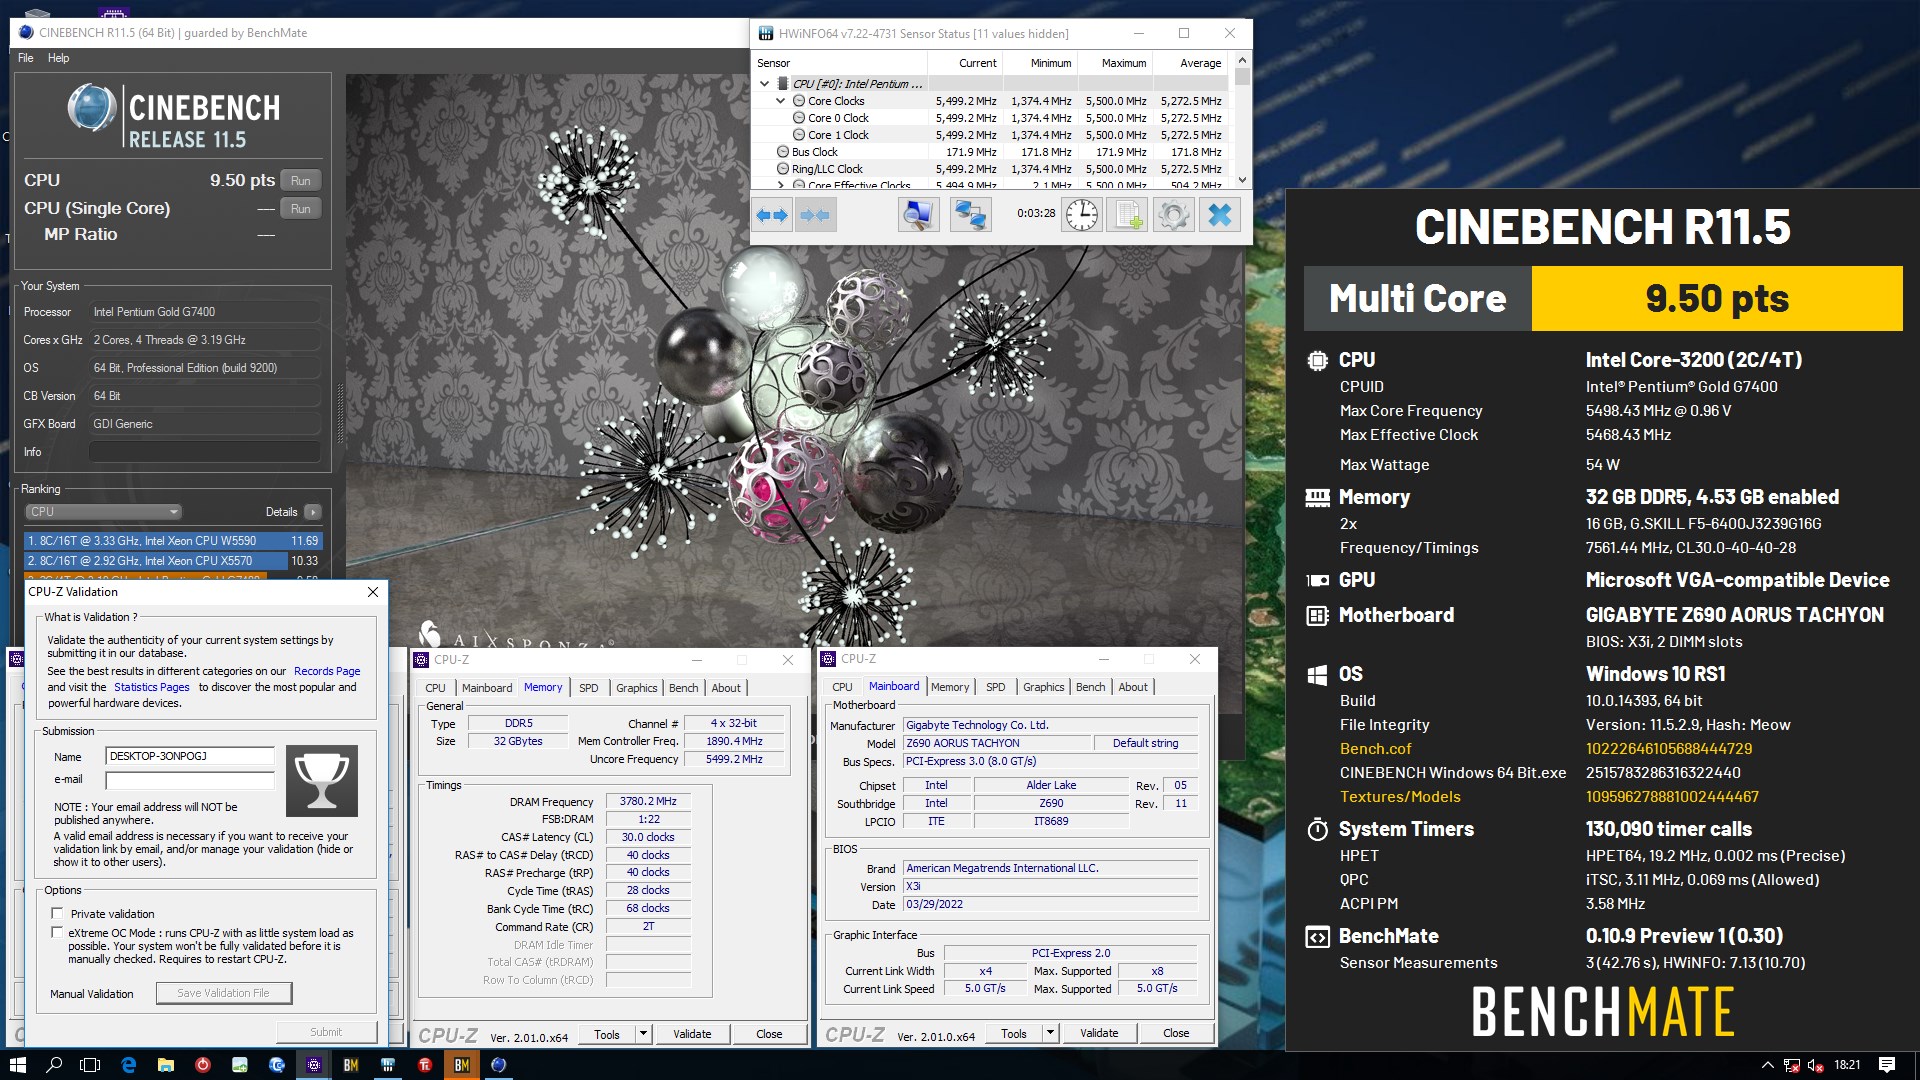Show hidden system tray icons chevron

1767,1065
